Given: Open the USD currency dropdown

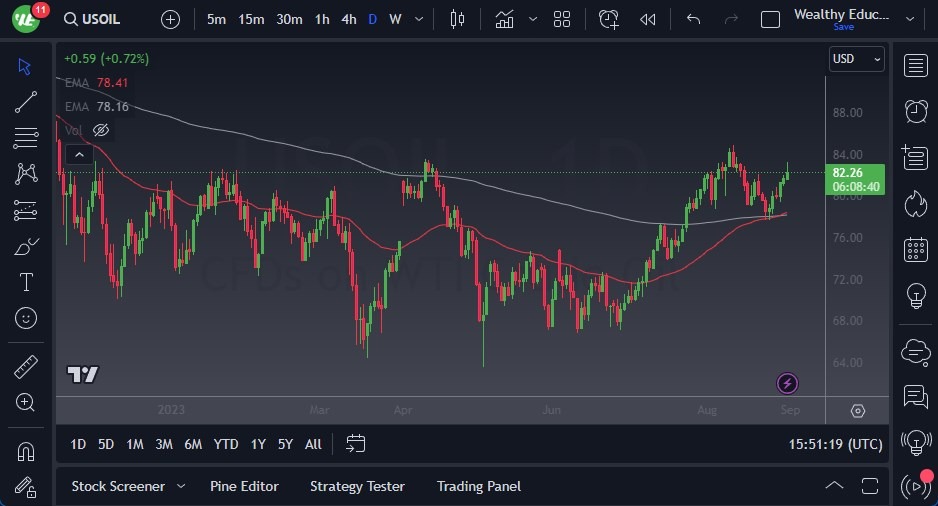Looking at the screenshot, I should point(857,59).
